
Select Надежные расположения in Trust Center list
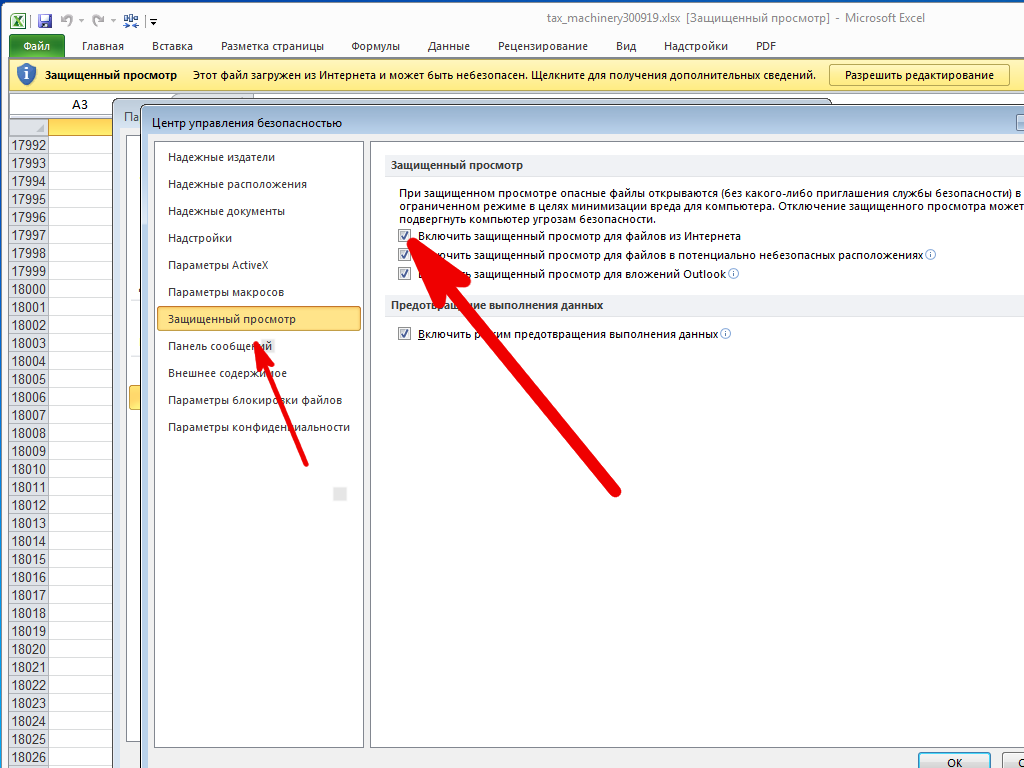pos(259,184)
